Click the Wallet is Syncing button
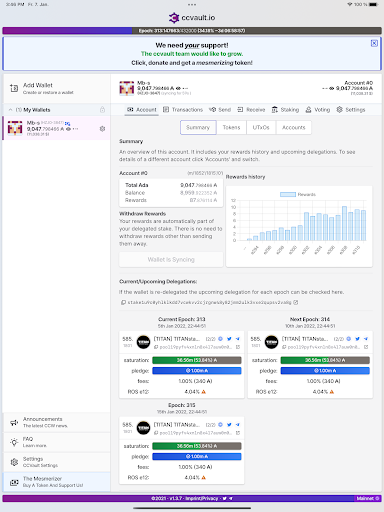 tap(171, 259)
